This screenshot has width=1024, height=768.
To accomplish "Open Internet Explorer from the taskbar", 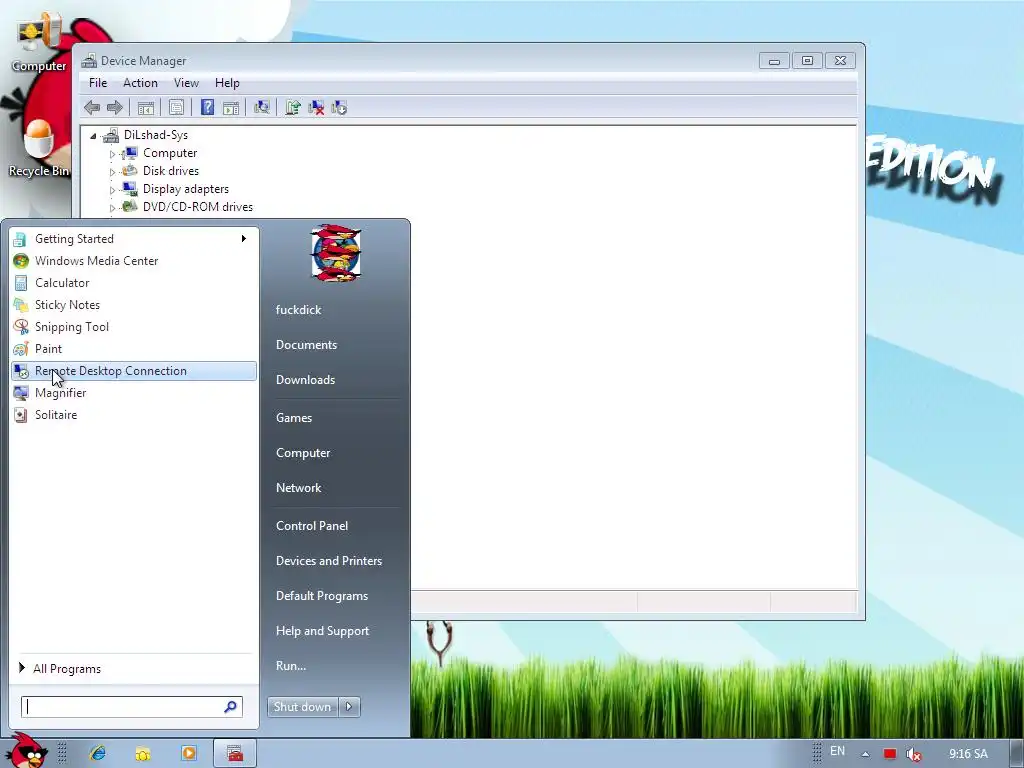I will coord(98,754).
